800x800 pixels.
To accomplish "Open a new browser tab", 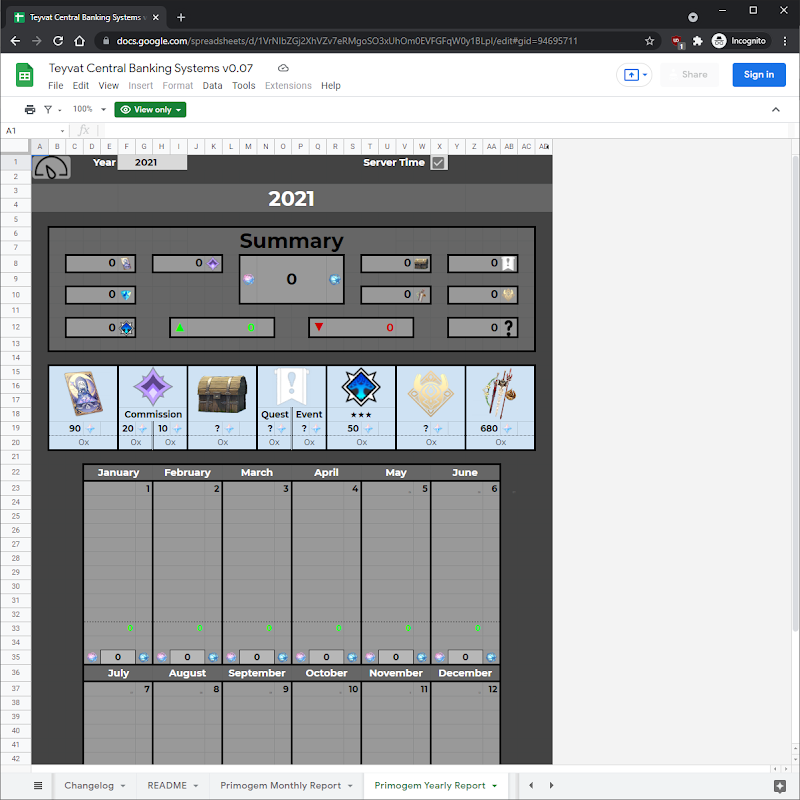I will pyautogui.click(x=181, y=17).
